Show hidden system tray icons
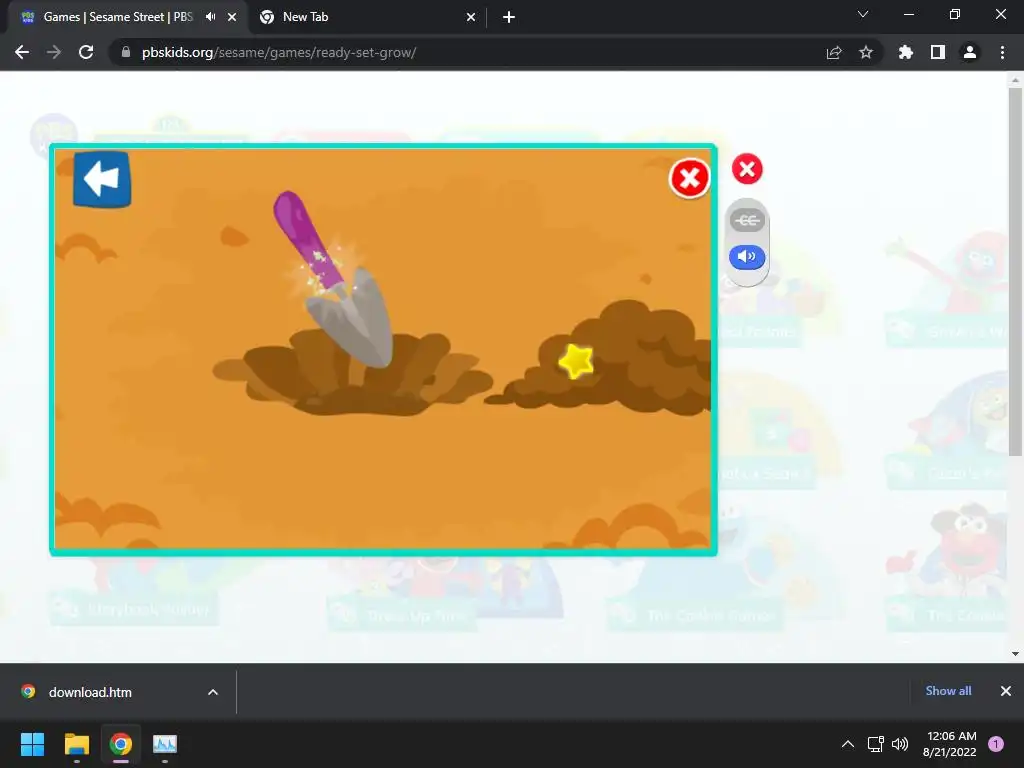The height and width of the screenshot is (768, 1024). (x=848, y=744)
